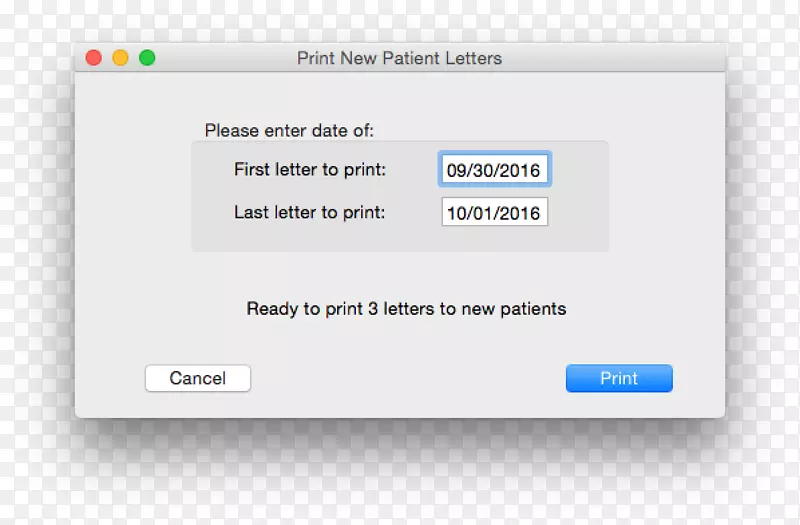
Task: Minimize the dialog with the yellow button
Action: click(x=120, y=58)
